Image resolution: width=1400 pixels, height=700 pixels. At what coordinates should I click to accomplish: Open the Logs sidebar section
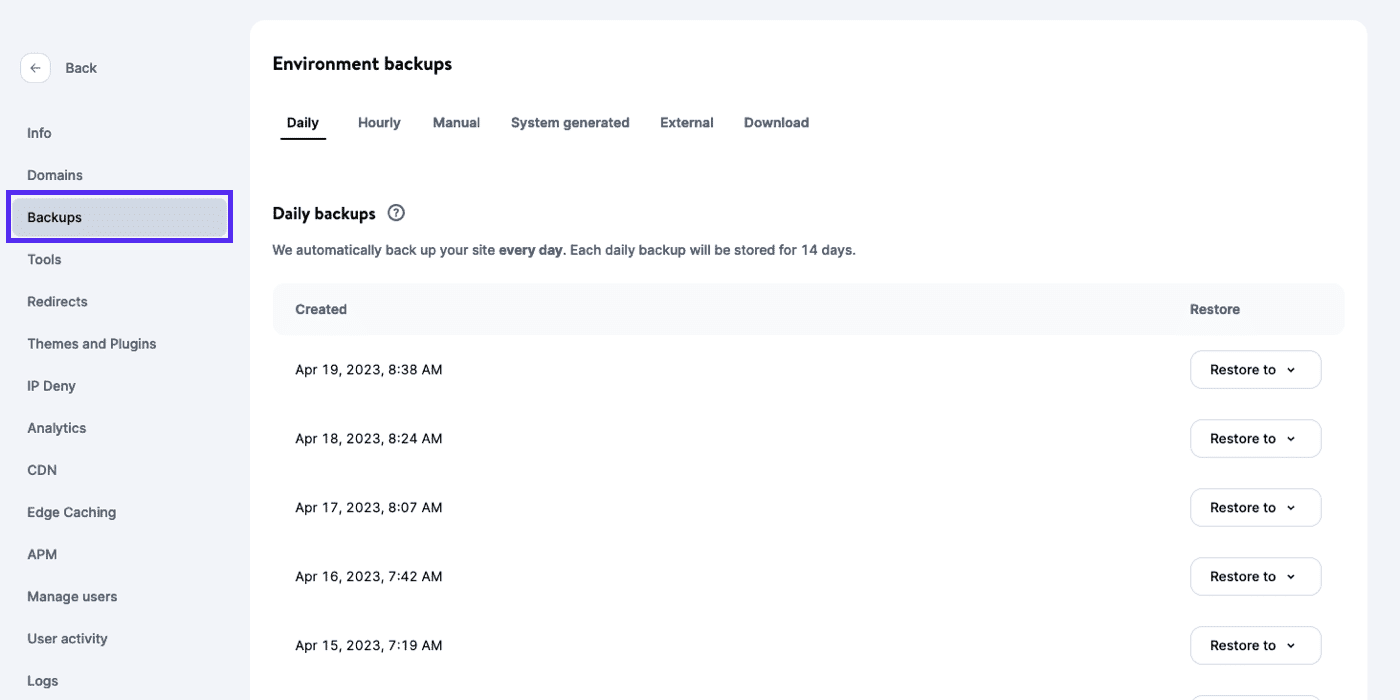[x=42, y=680]
